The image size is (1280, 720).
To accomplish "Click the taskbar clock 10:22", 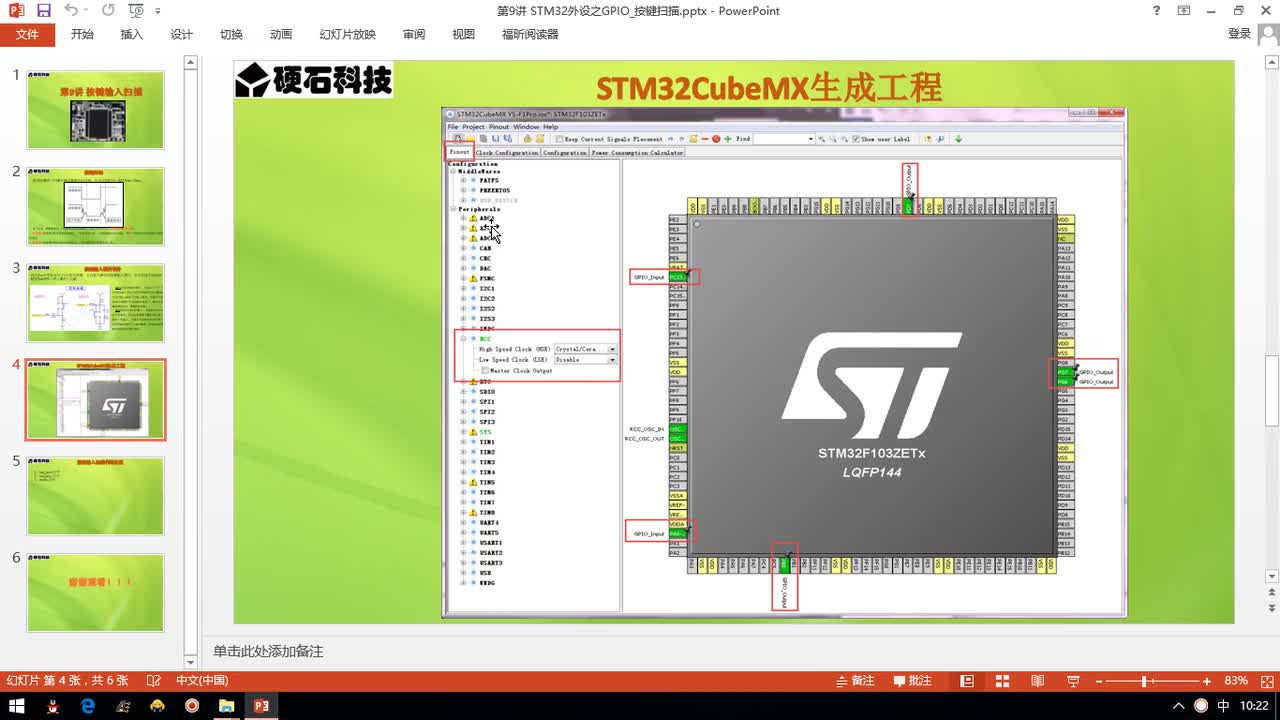I will [1254, 706].
